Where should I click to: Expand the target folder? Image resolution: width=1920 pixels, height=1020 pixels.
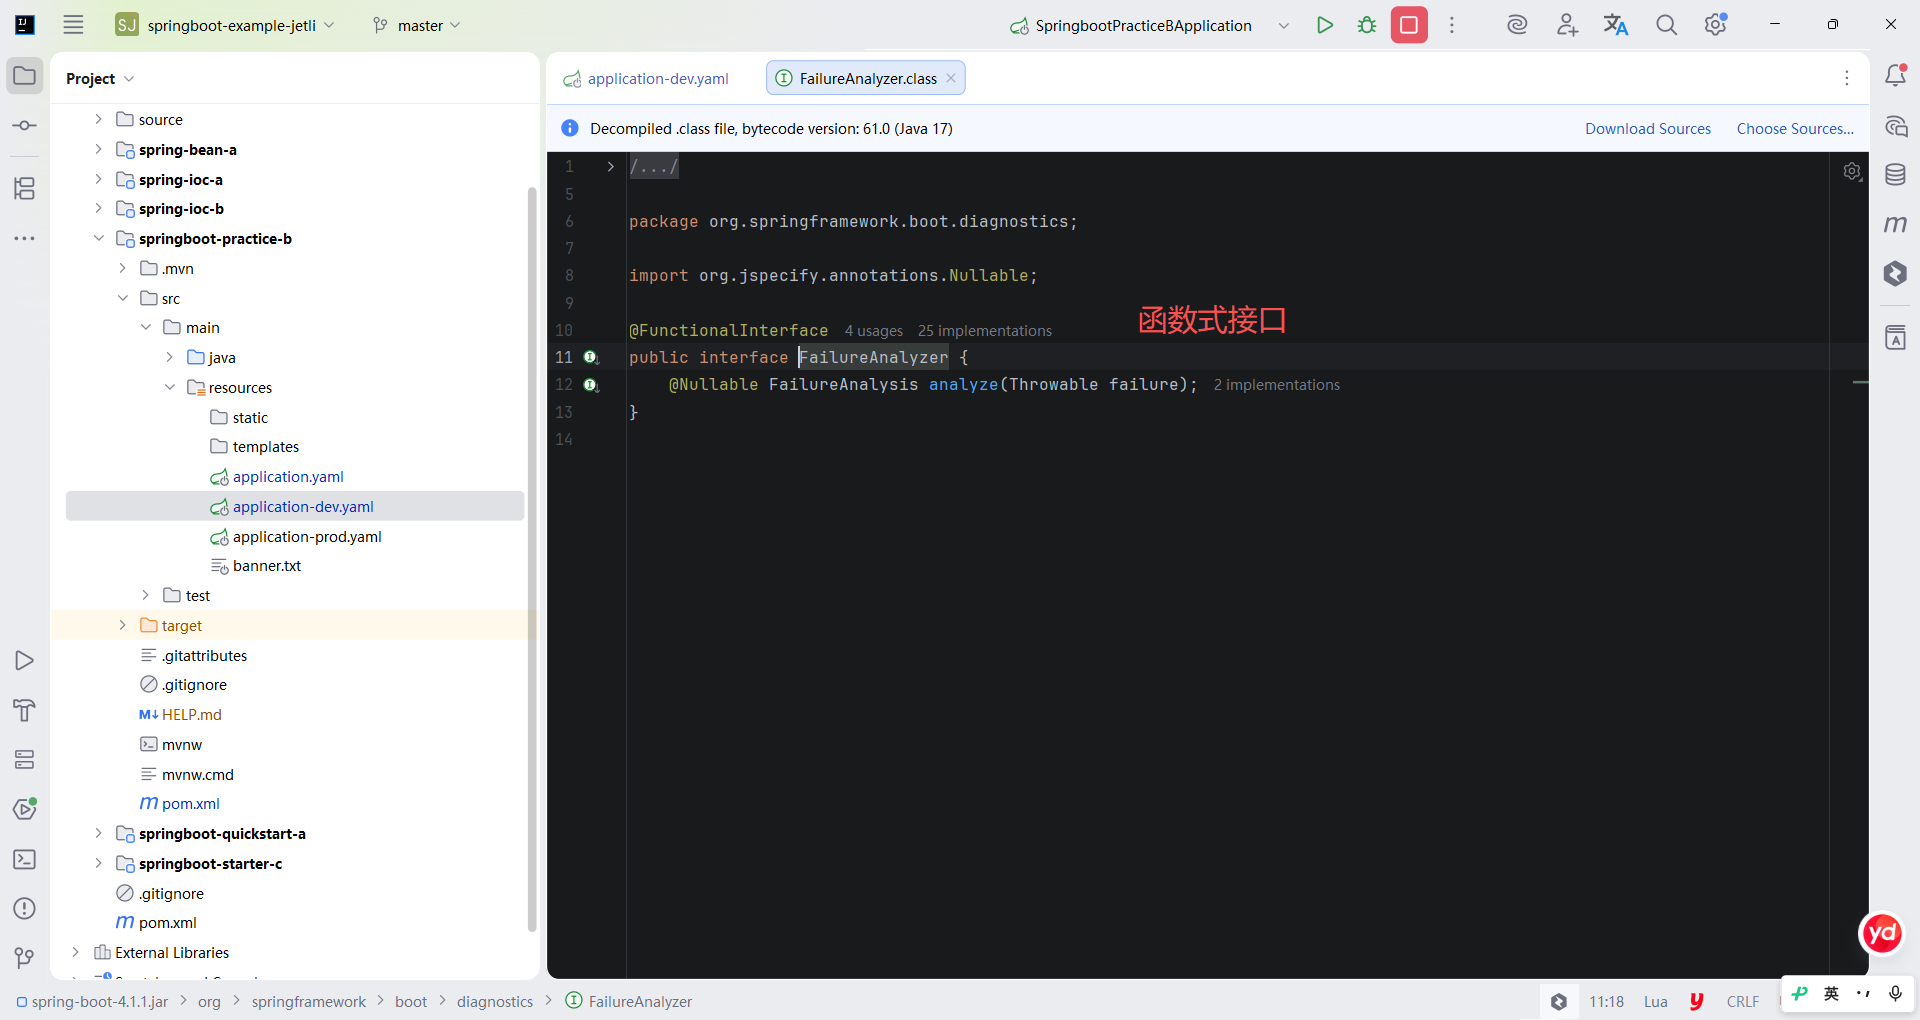pyautogui.click(x=122, y=625)
